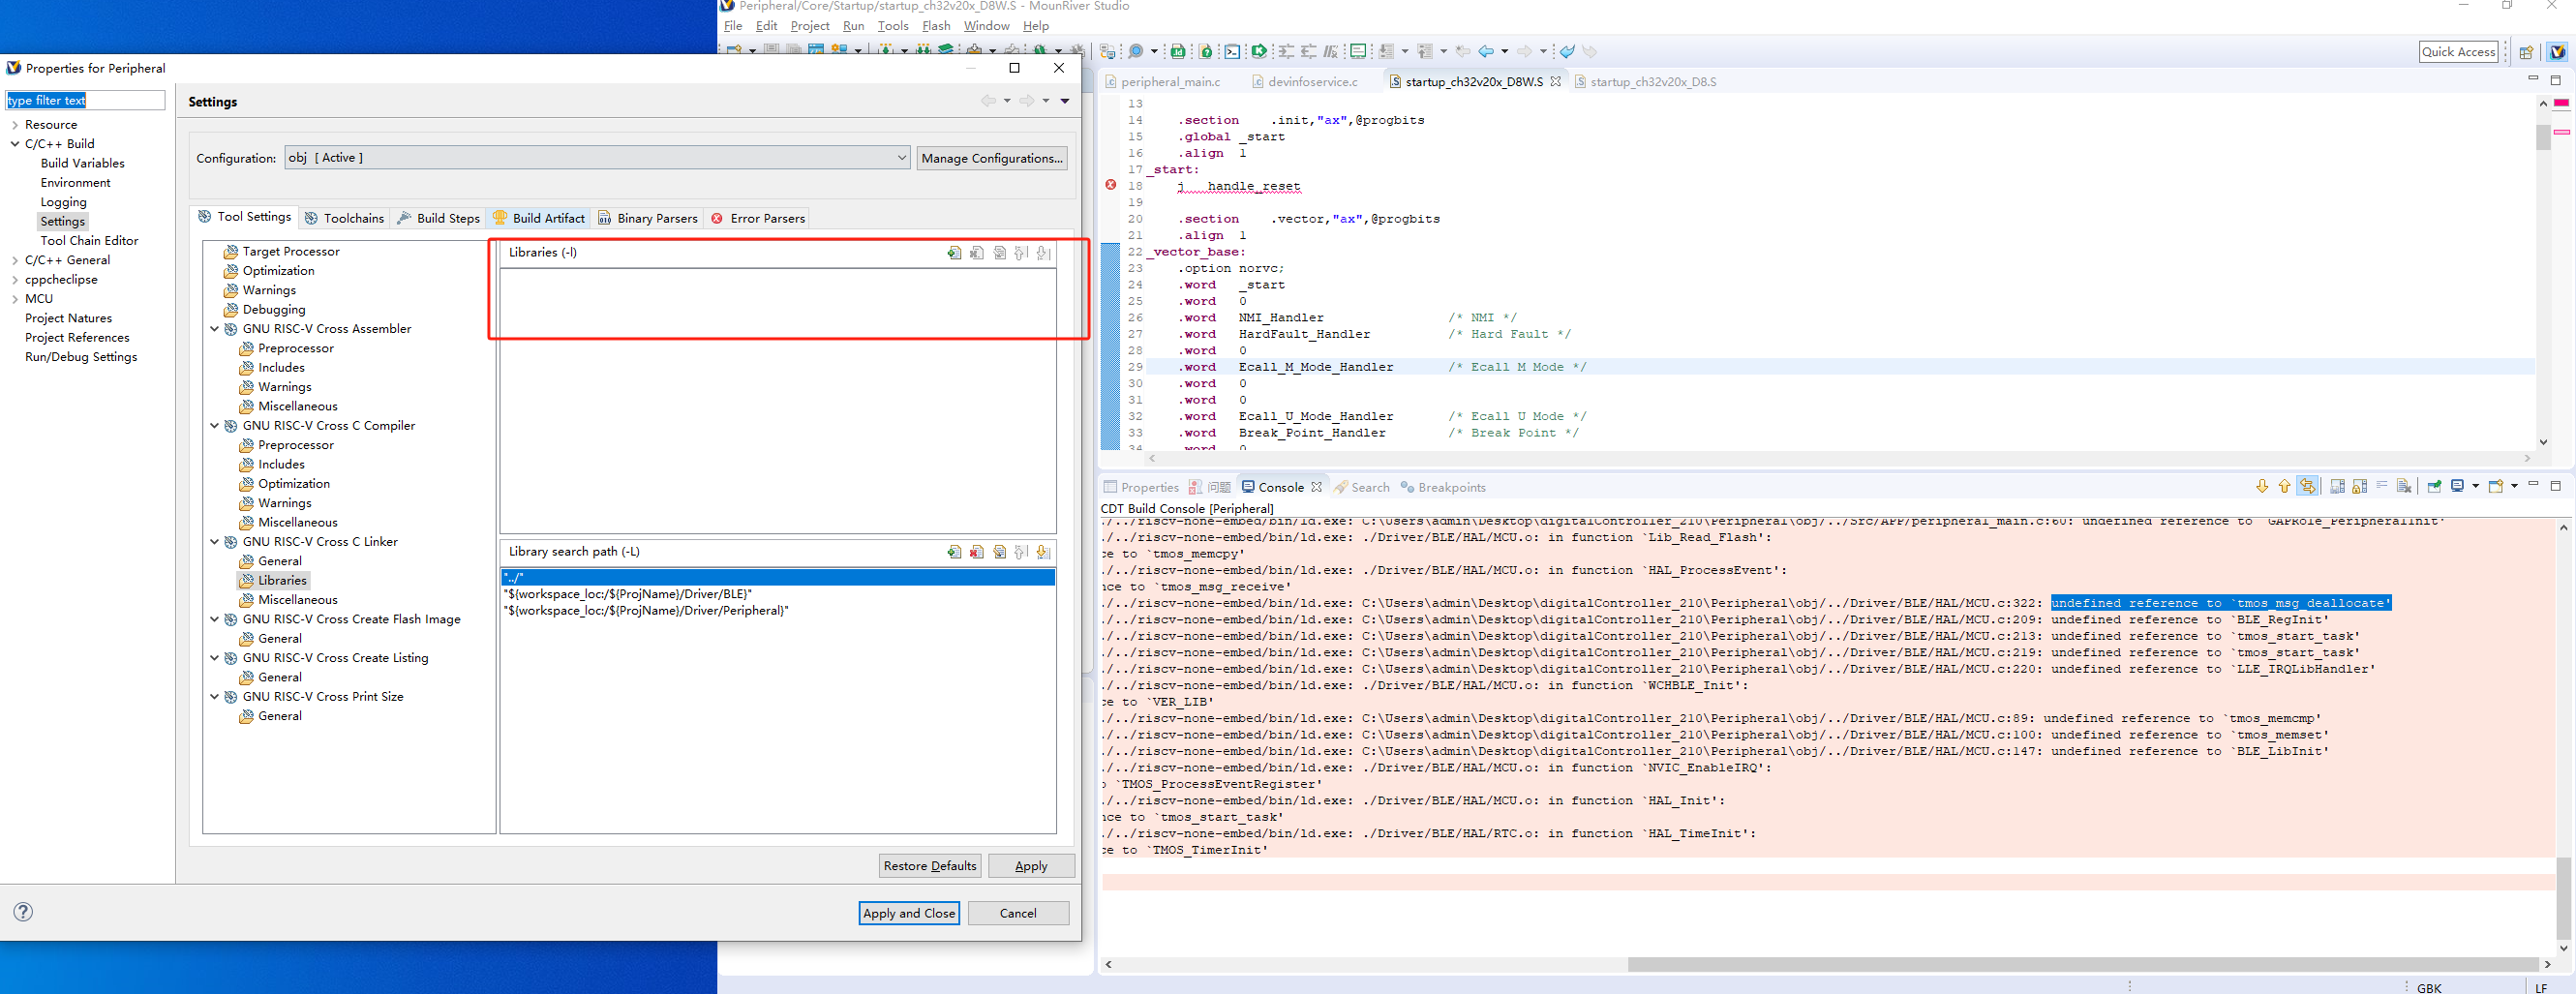Click the Open Console icon

[x=2496, y=486]
